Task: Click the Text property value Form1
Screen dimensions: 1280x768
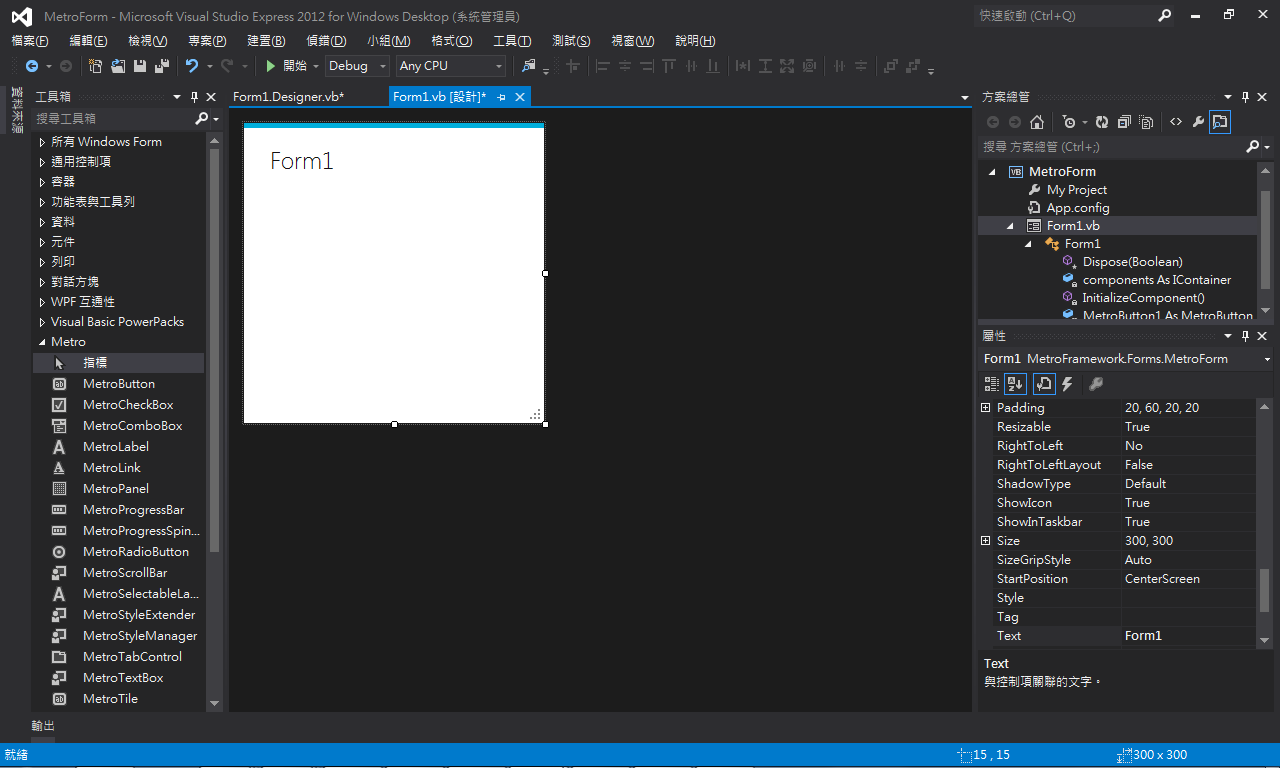Action: coord(1188,636)
